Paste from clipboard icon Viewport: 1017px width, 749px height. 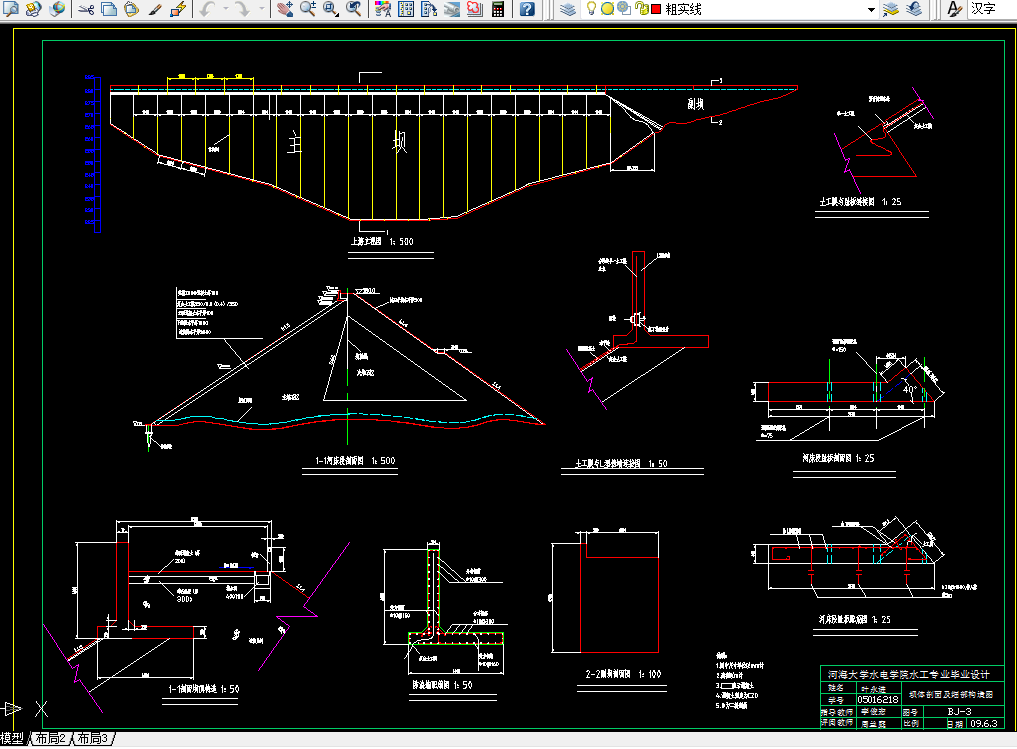coord(132,9)
